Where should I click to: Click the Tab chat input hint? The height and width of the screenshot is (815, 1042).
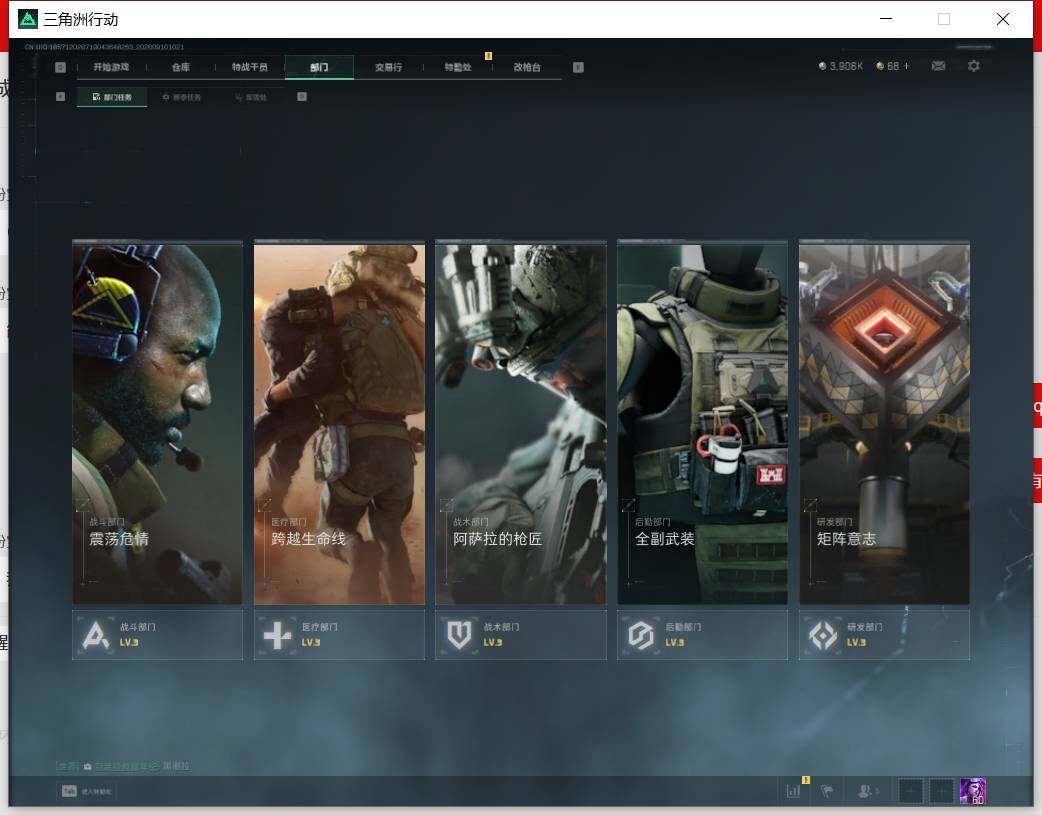pyautogui.click(x=86, y=791)
